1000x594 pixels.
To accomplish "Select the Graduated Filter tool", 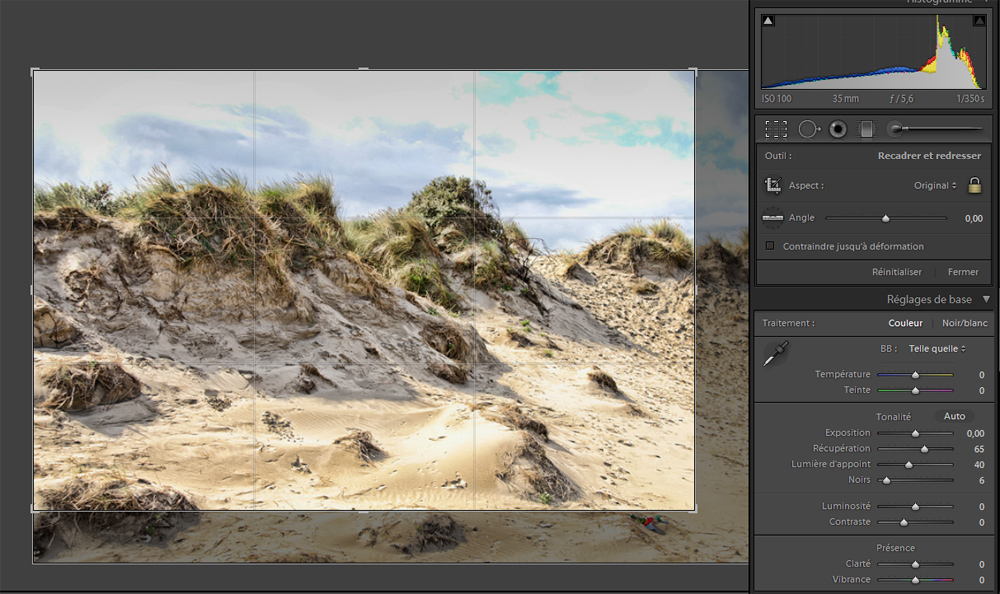I will coord(866,130).
